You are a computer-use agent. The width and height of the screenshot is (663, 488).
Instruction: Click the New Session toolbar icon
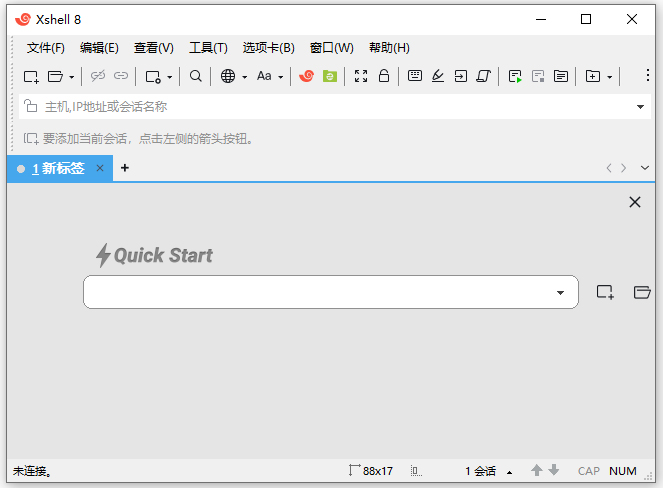point(31,77)
